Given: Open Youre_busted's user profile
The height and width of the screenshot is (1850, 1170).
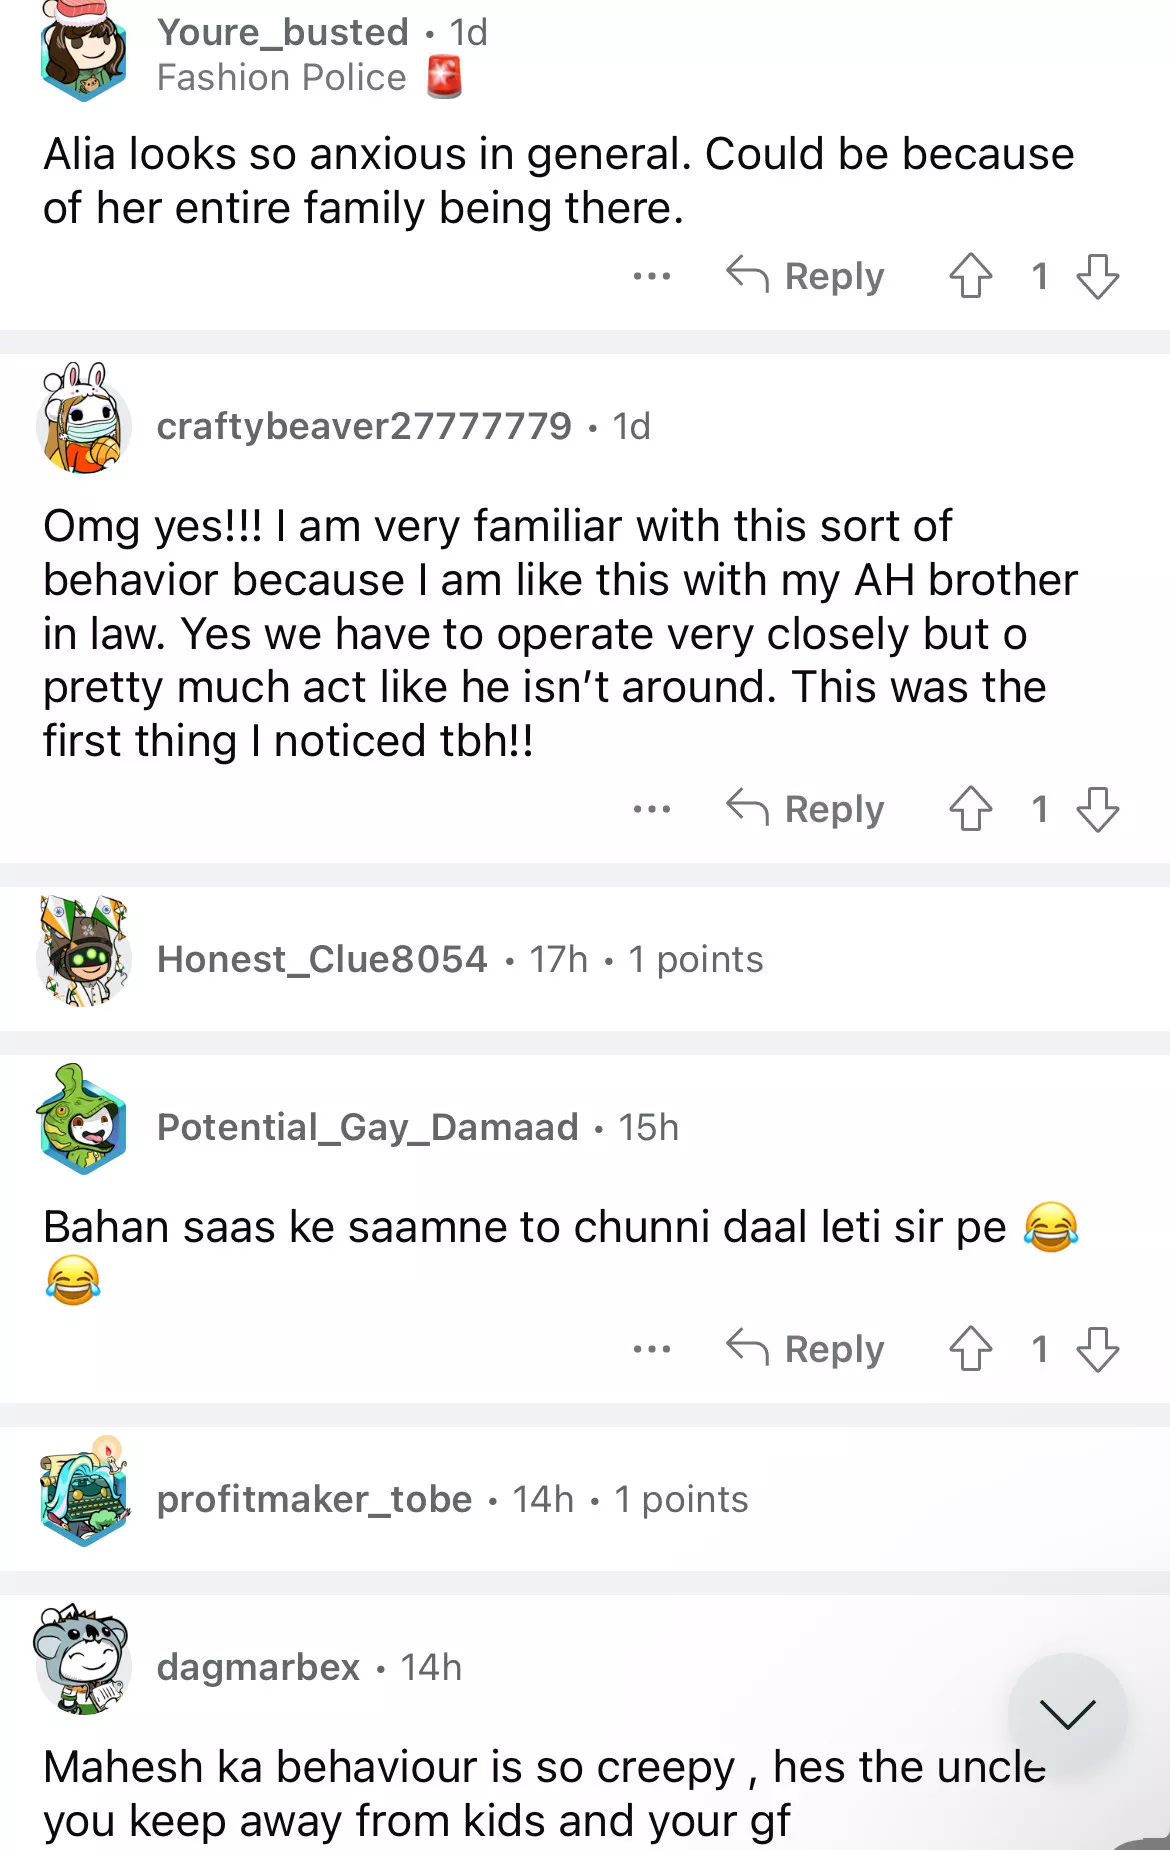Looking at the screenshot, I should tap(283, 32).
